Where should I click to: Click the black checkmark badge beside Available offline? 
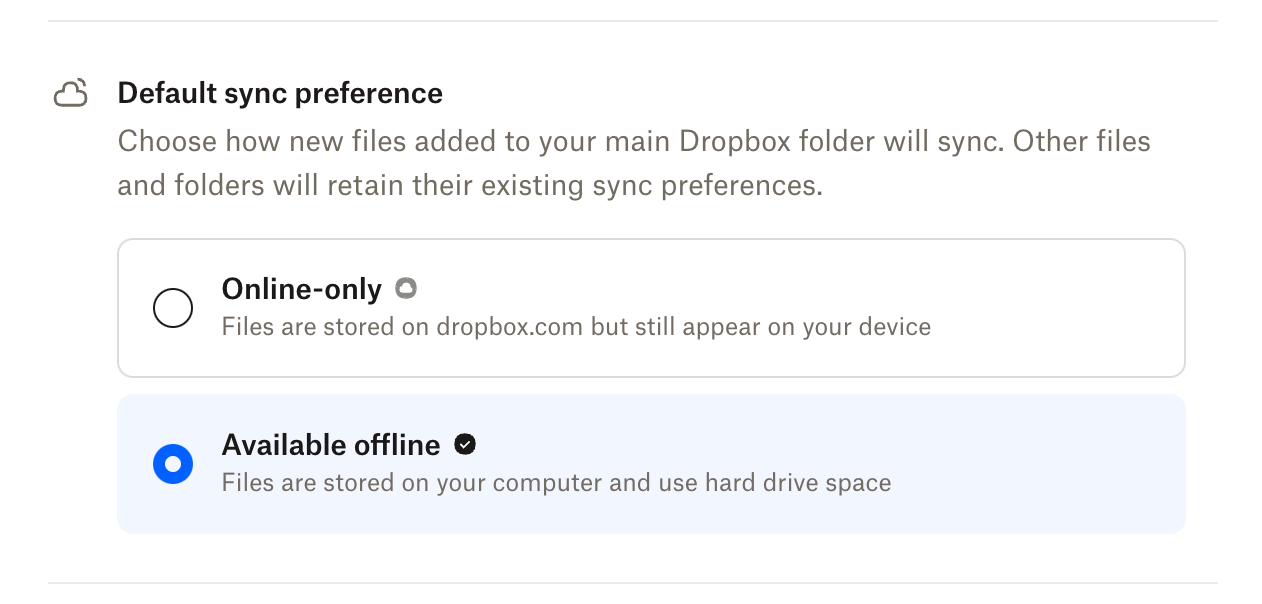click(x=464, y=444)
